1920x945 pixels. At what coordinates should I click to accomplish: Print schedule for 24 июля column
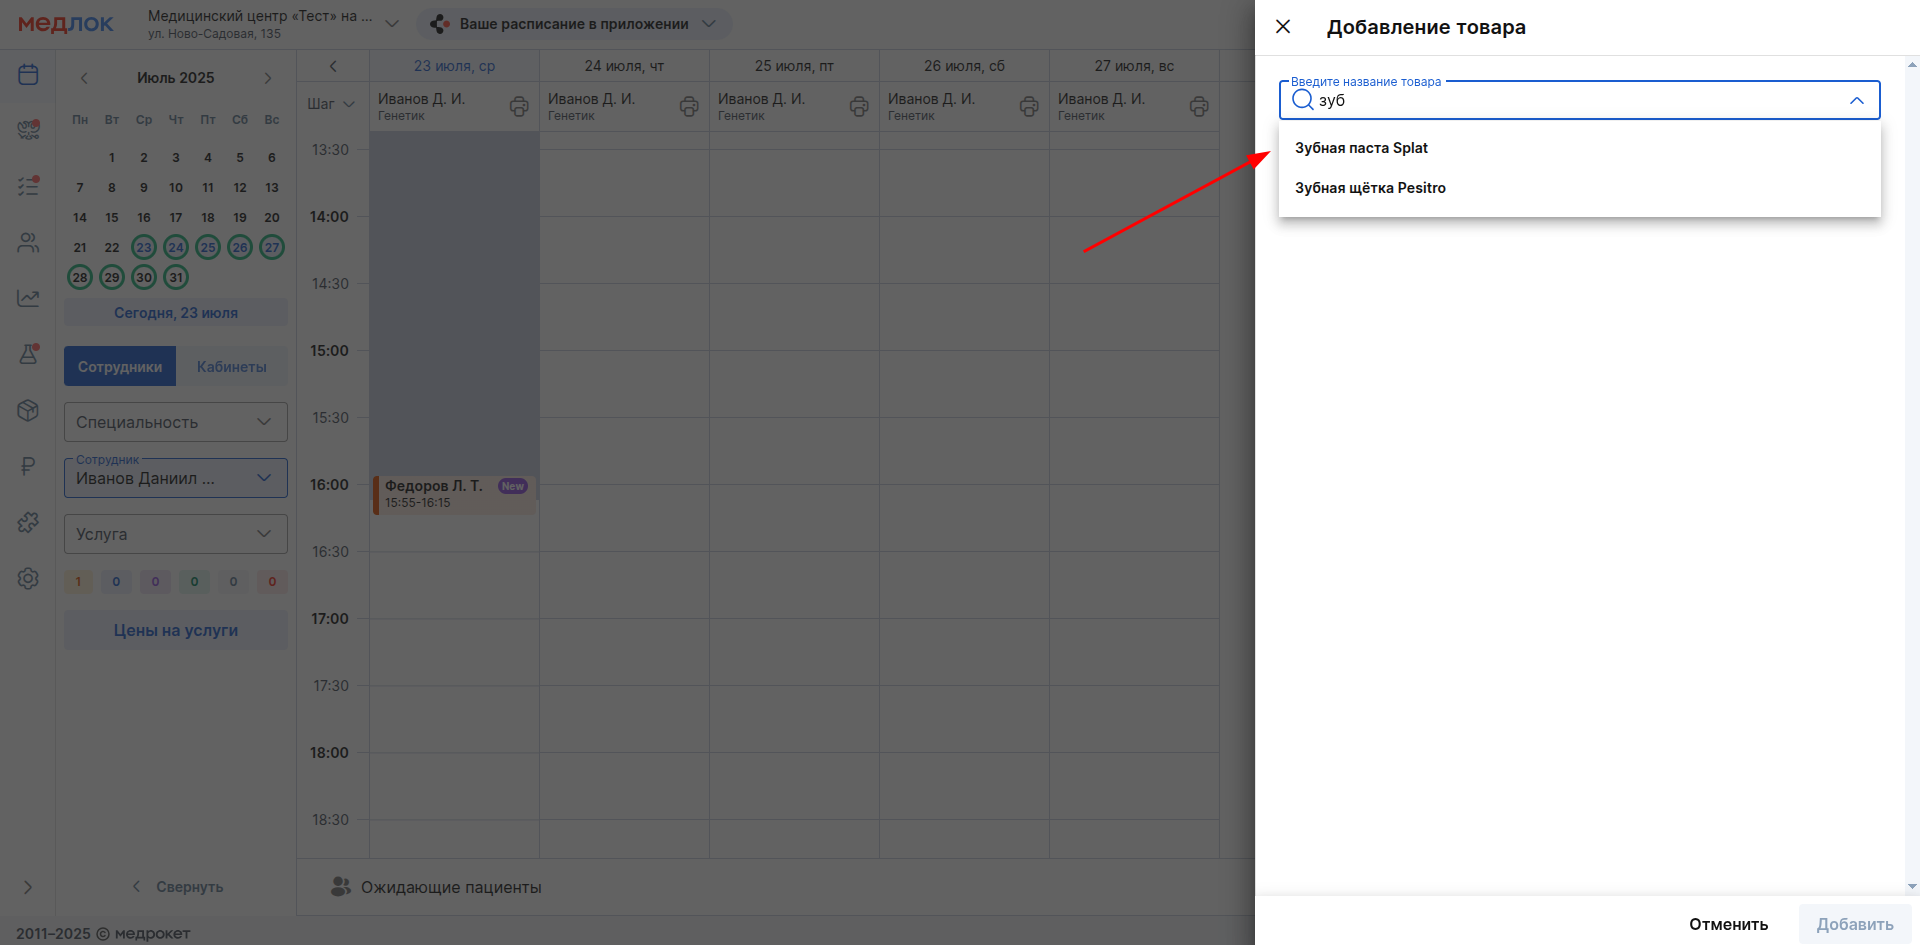(689, 106)
